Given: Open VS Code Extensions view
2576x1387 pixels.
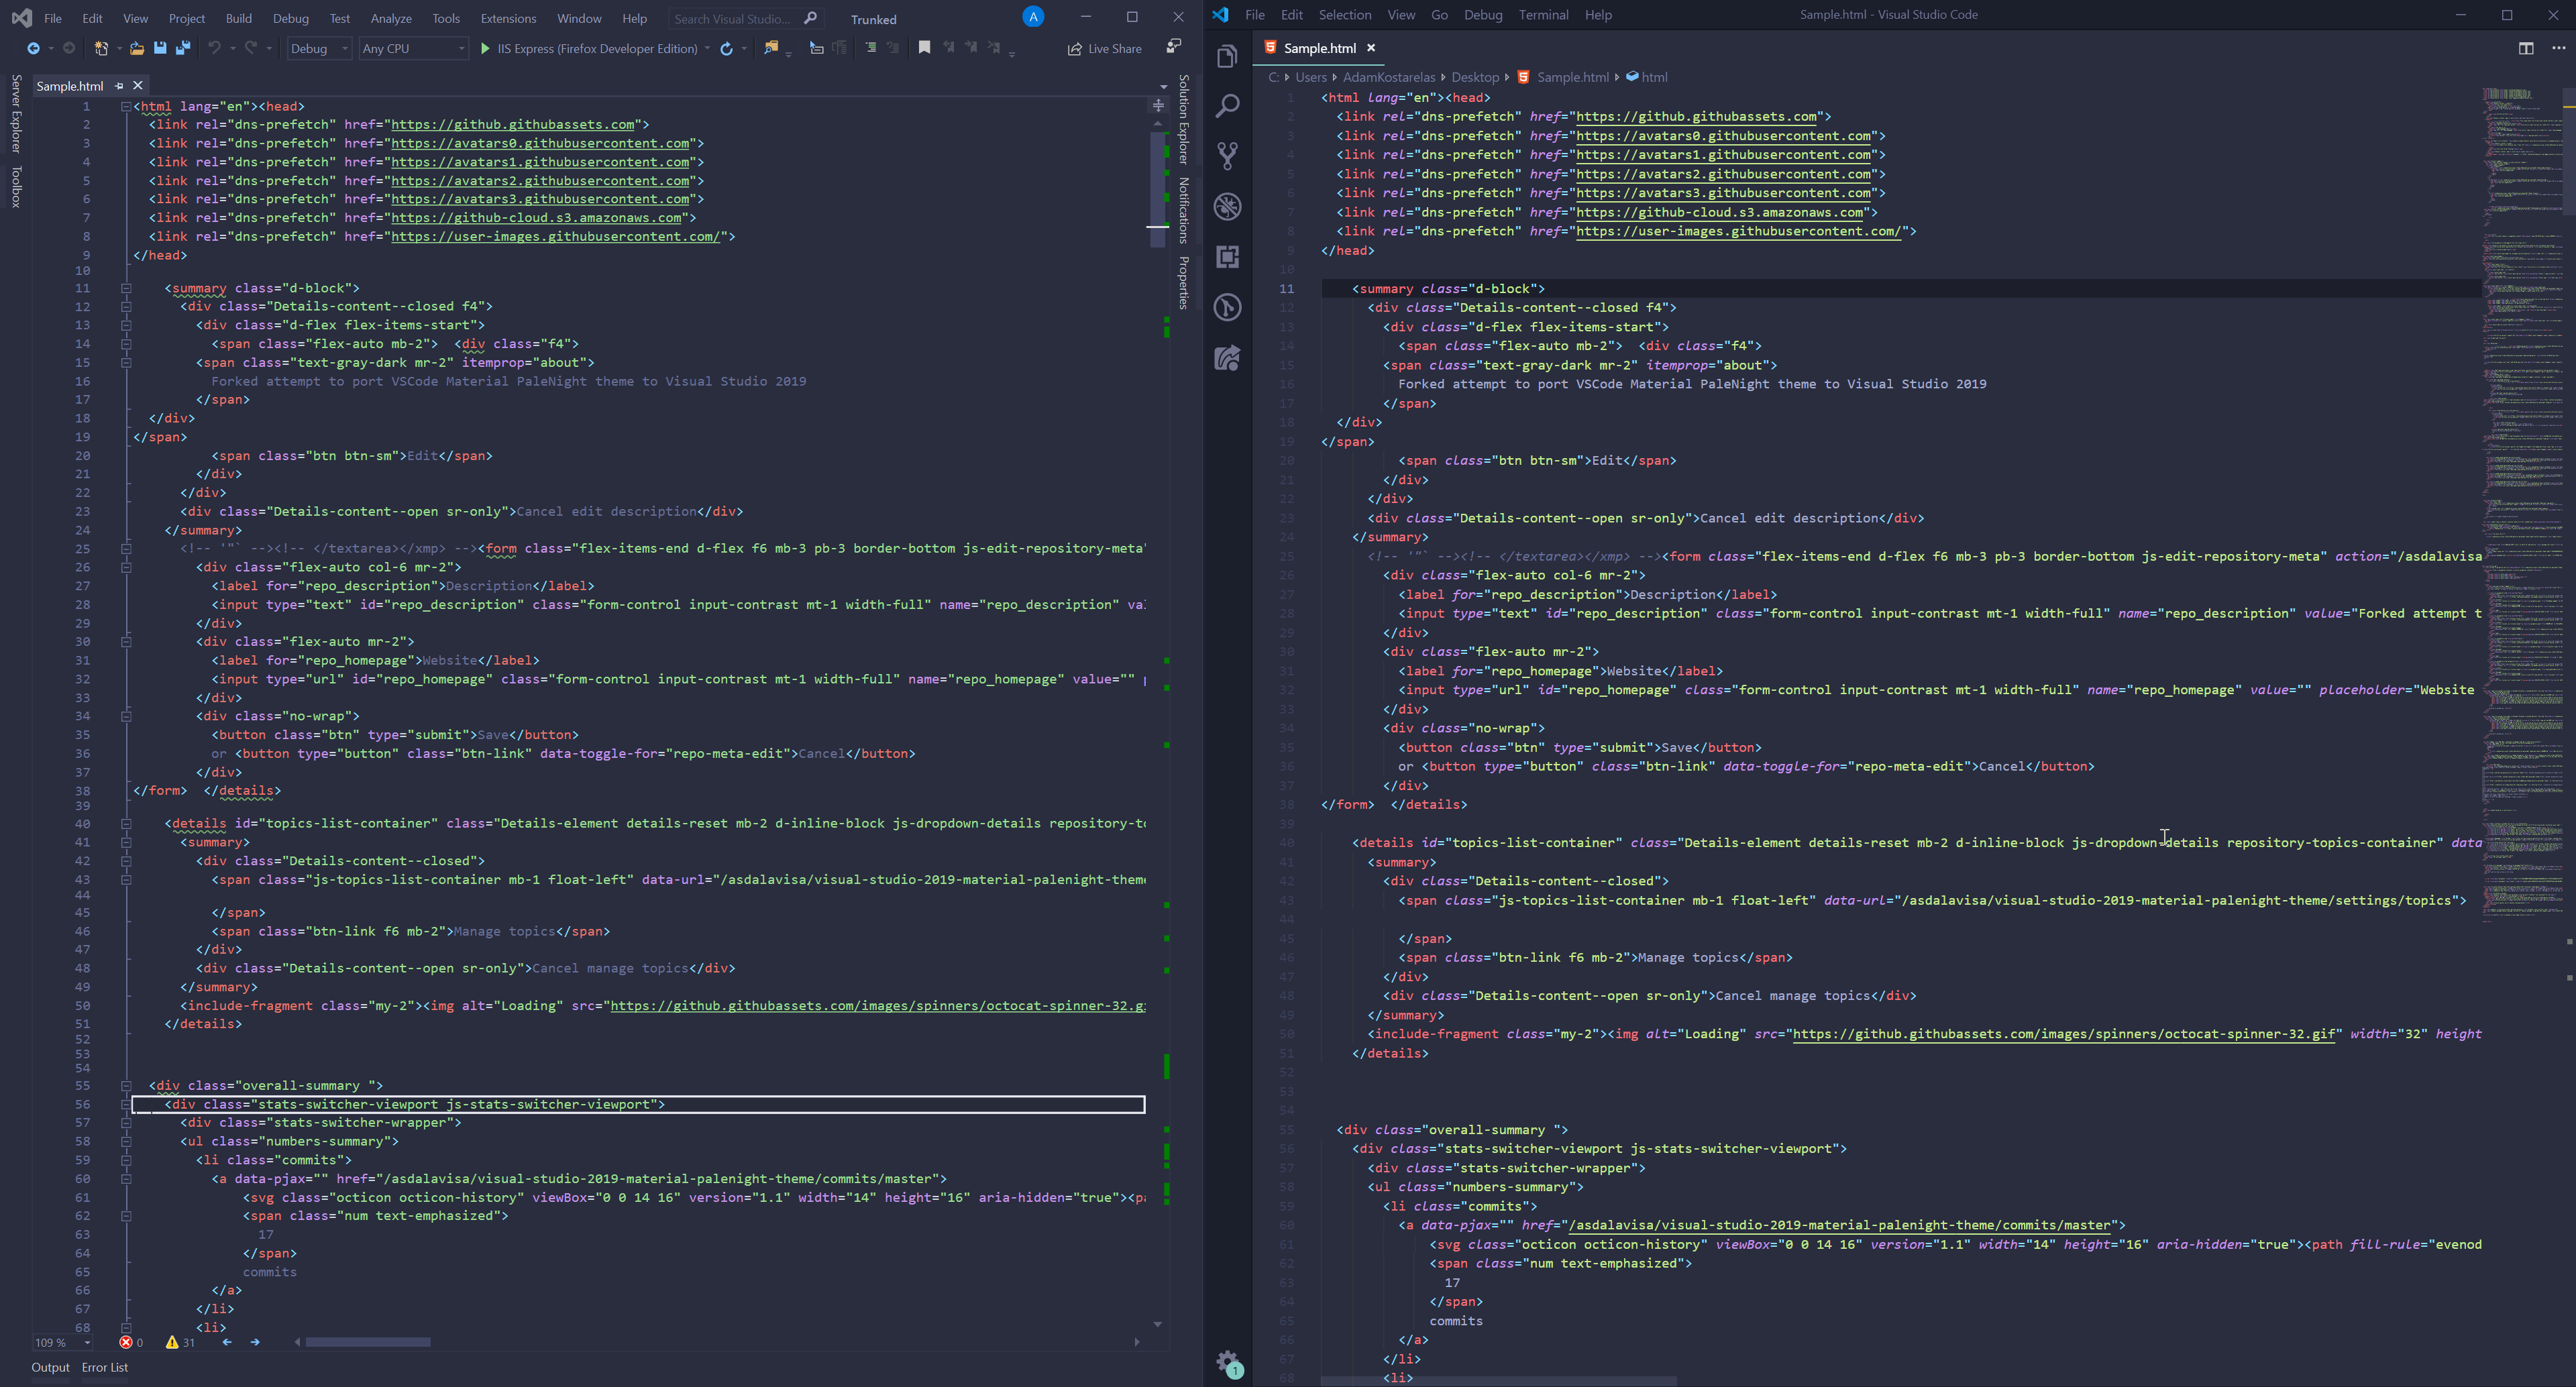Looking at the screenshot, I should click(1227, 257).
